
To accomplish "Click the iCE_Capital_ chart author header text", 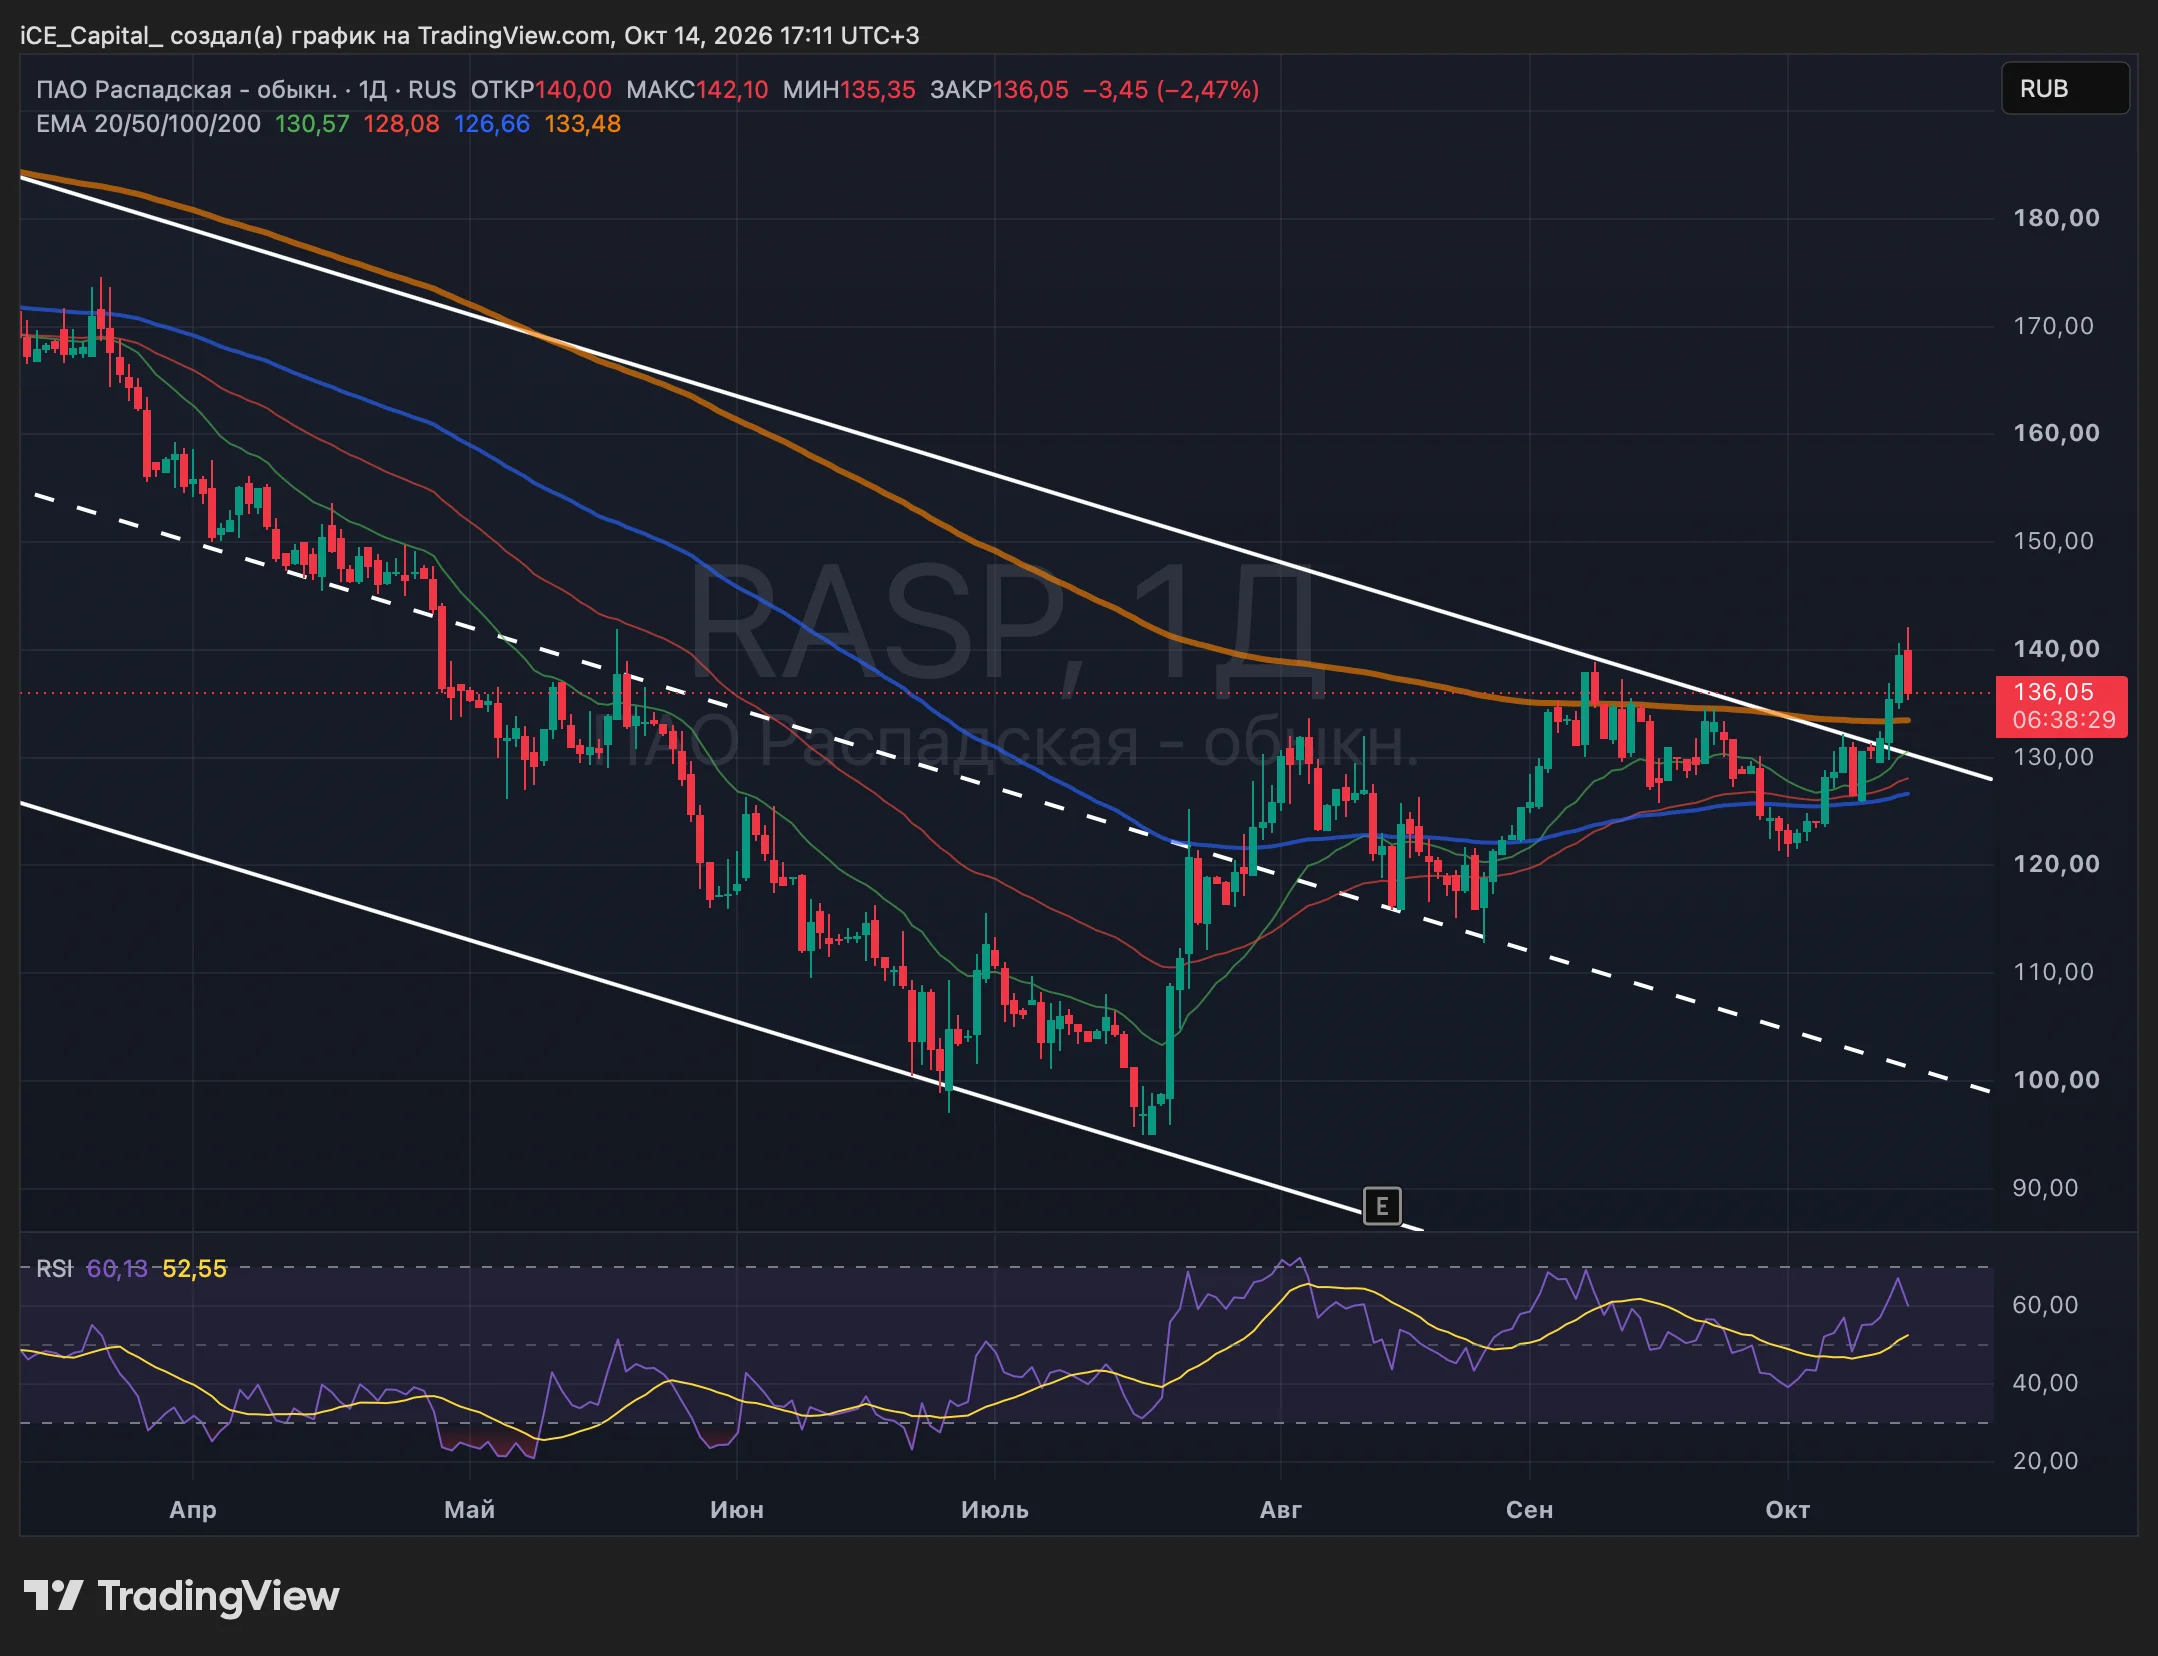I will coord(469,36).
